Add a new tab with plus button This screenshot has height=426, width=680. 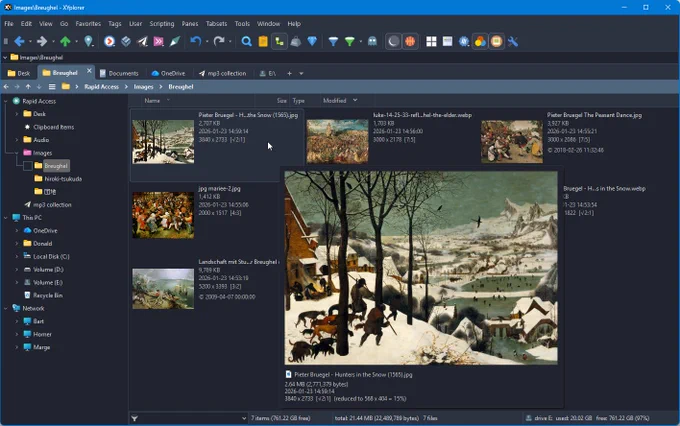point(289,73)
